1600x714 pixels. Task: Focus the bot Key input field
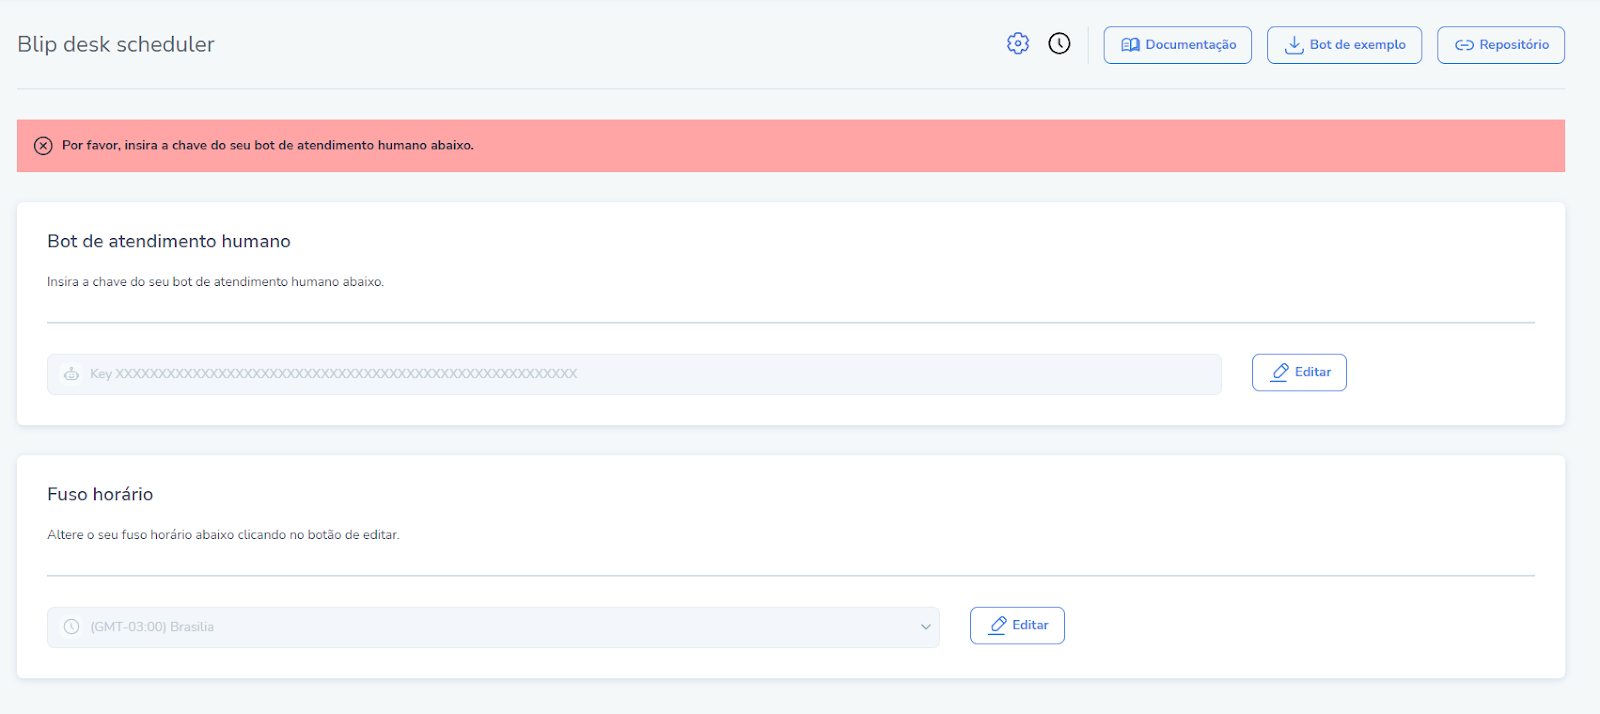pos(634,374)
